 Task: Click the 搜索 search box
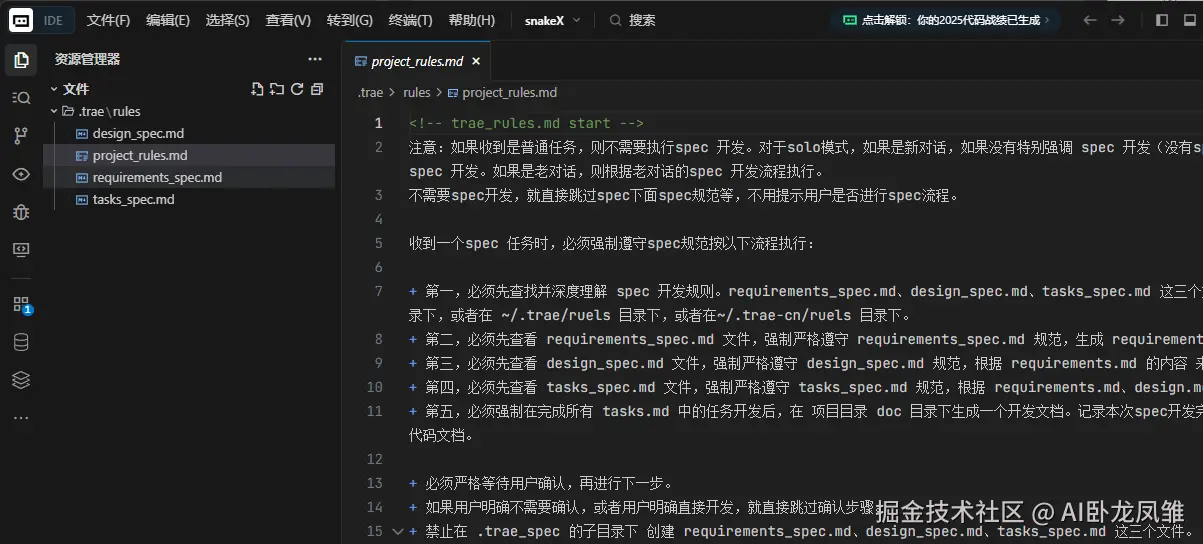coord(633,20)
